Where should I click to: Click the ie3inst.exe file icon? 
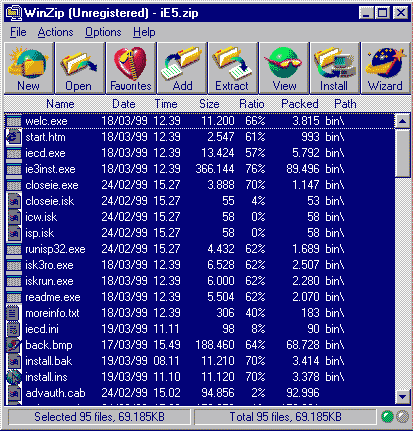point(14,169)
